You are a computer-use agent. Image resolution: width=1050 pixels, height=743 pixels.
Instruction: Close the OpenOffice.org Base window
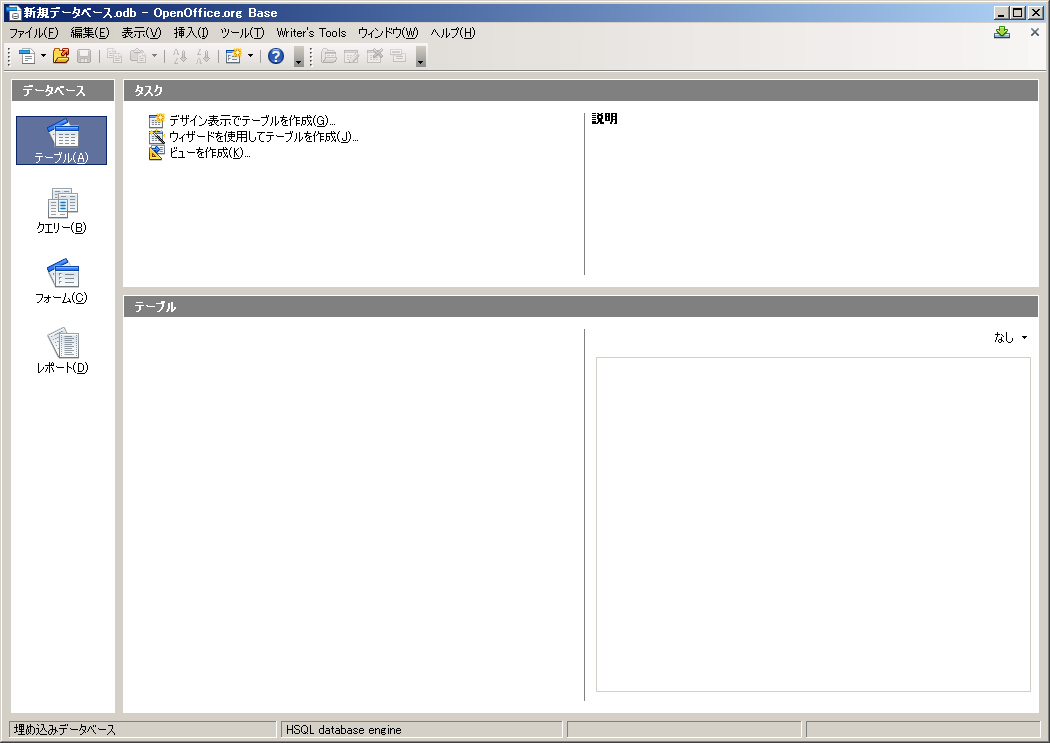pos(1035,13)
